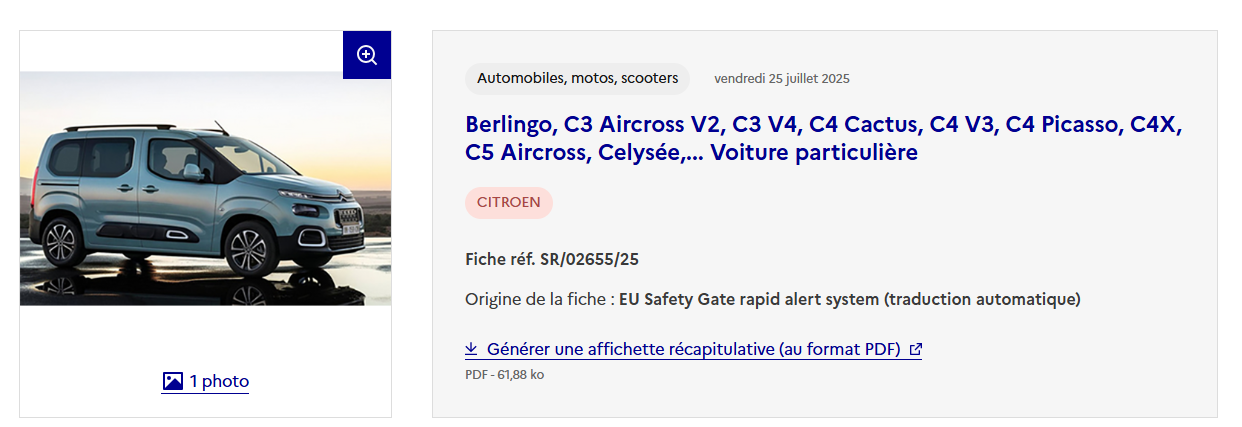The image size is (1242, 427).
Task: Click the rear wheel of the pictured car
Action: pos(59,242)
